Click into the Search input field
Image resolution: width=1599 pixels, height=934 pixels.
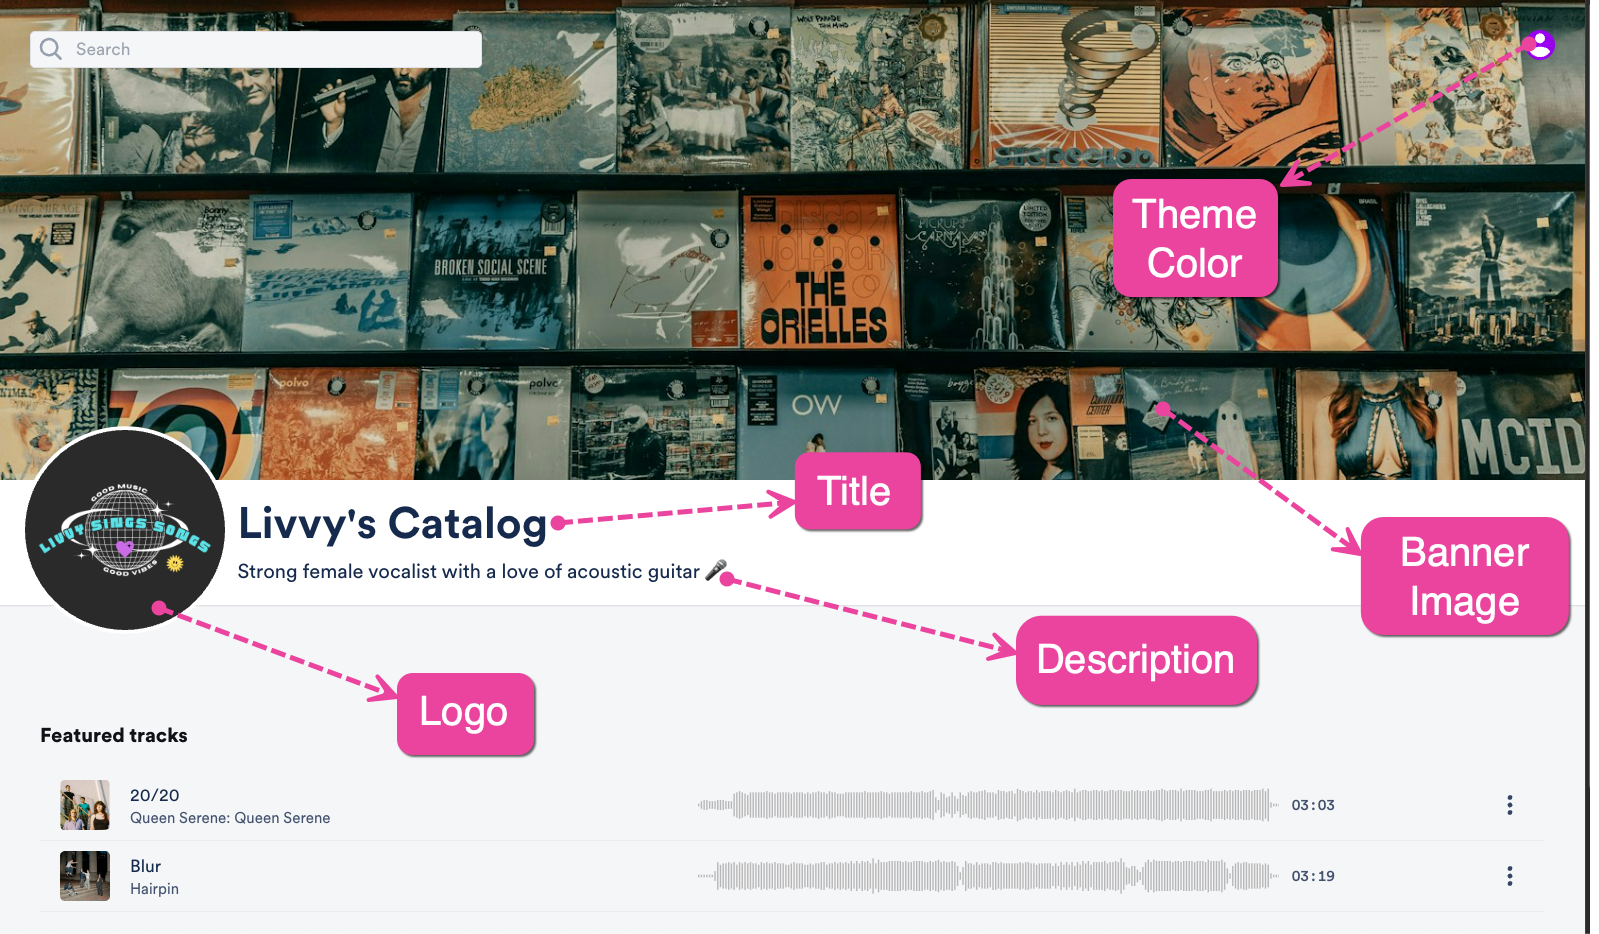point(256,49)
